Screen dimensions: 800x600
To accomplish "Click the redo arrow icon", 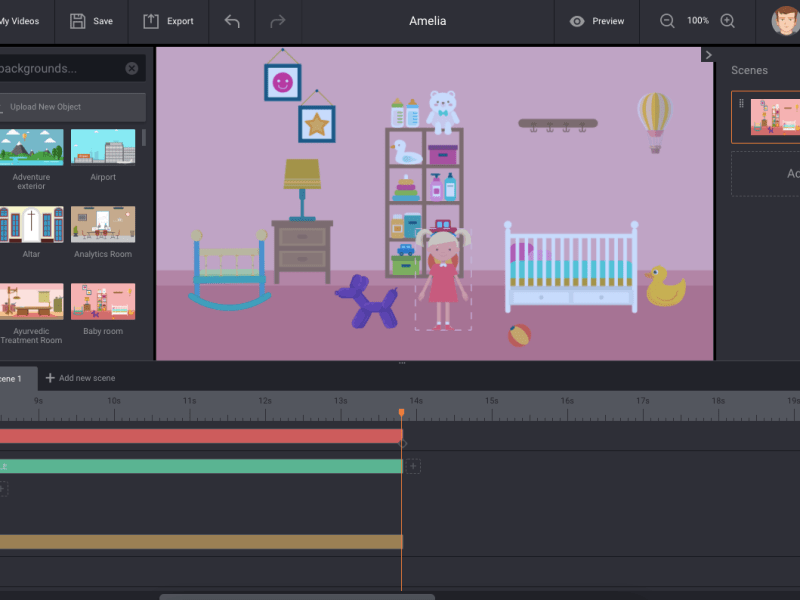I will coord(278,21).
